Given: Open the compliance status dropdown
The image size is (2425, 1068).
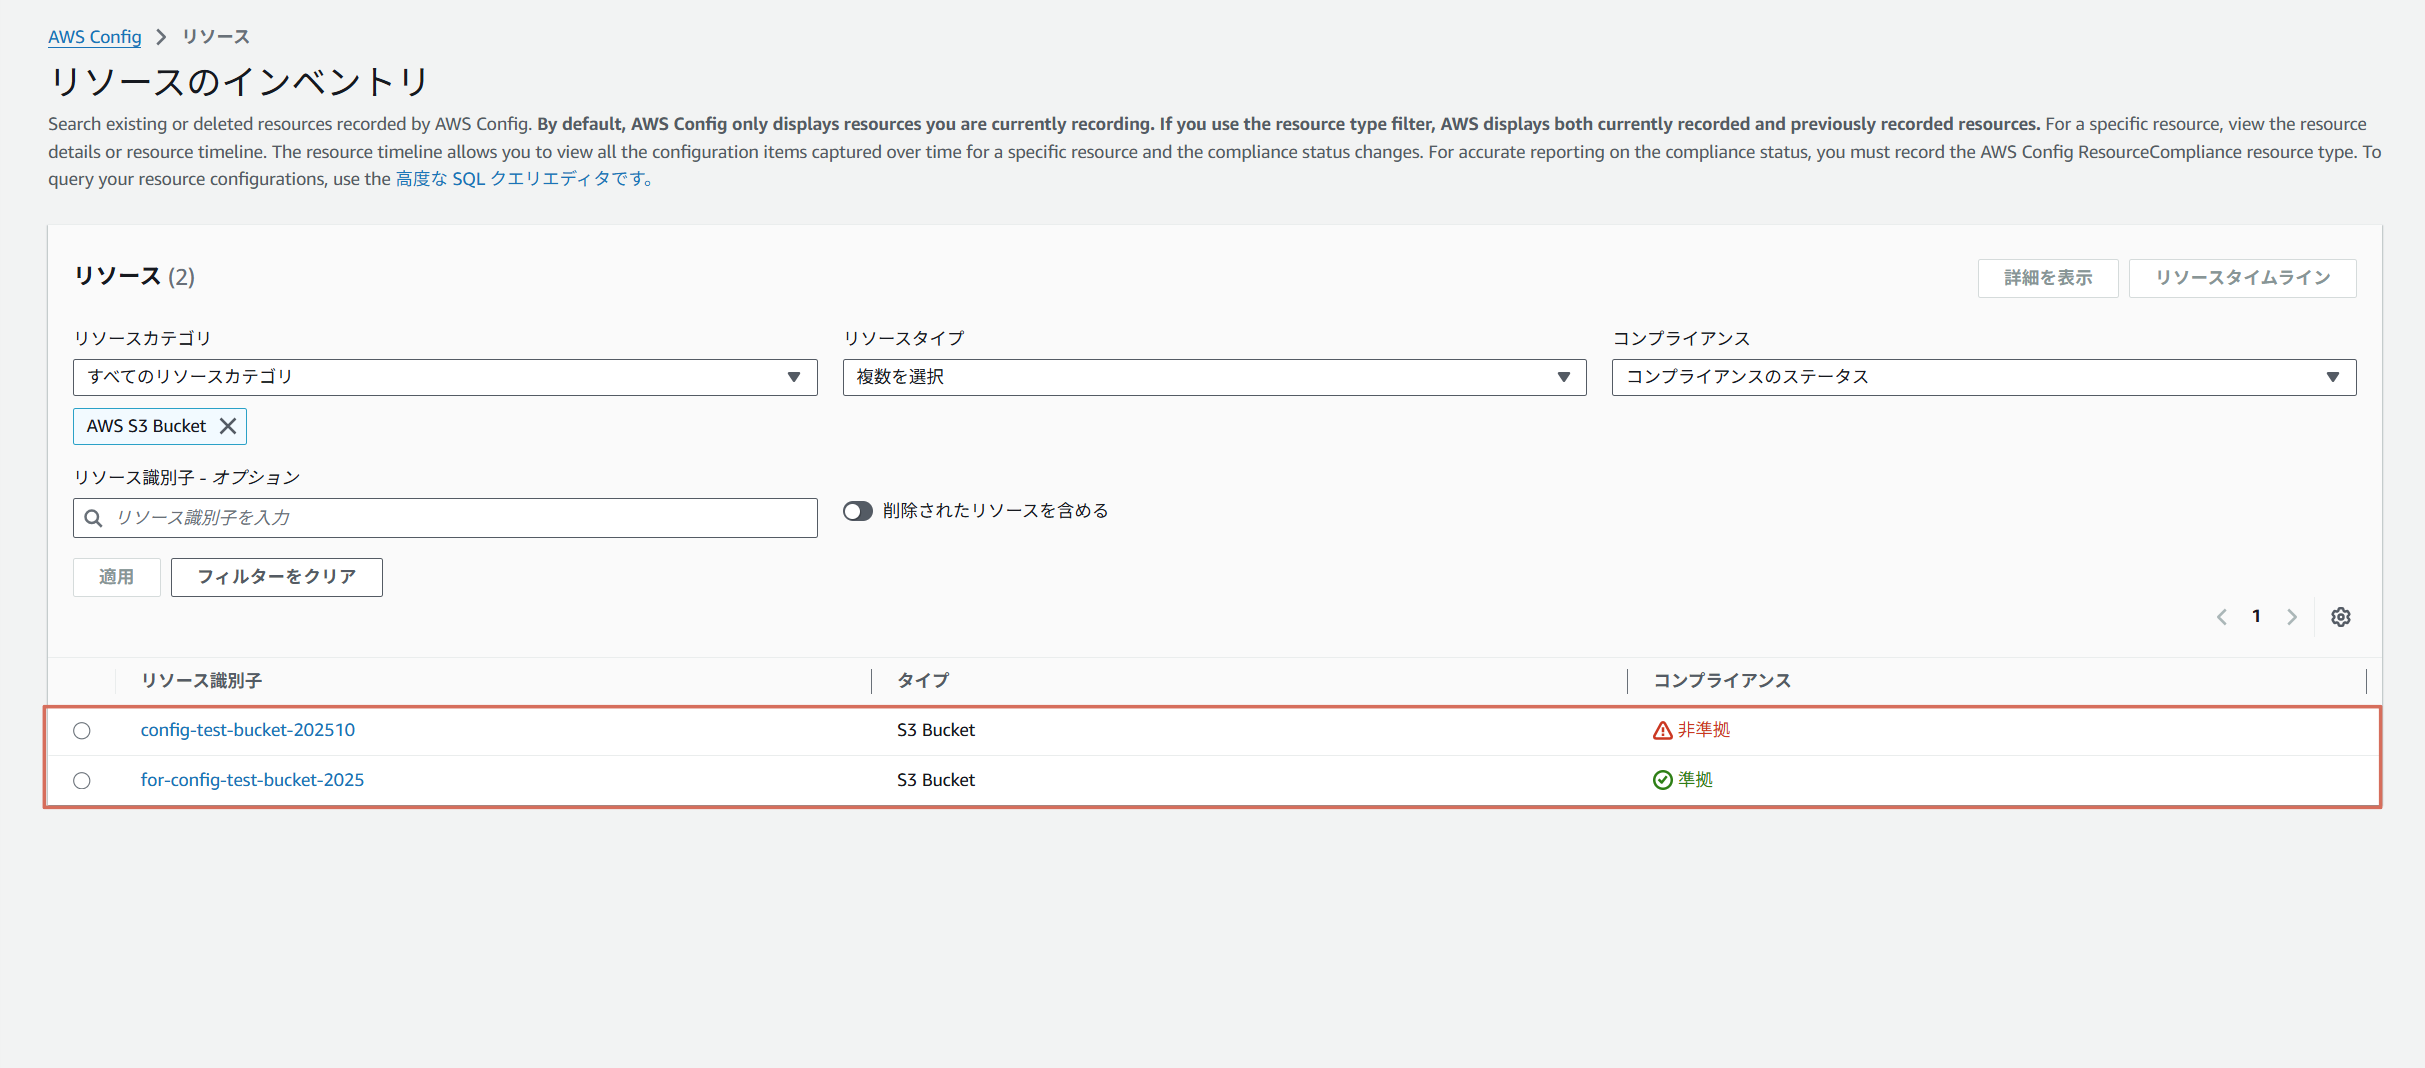Looking at the screenshot, I should coord(1983,377).
